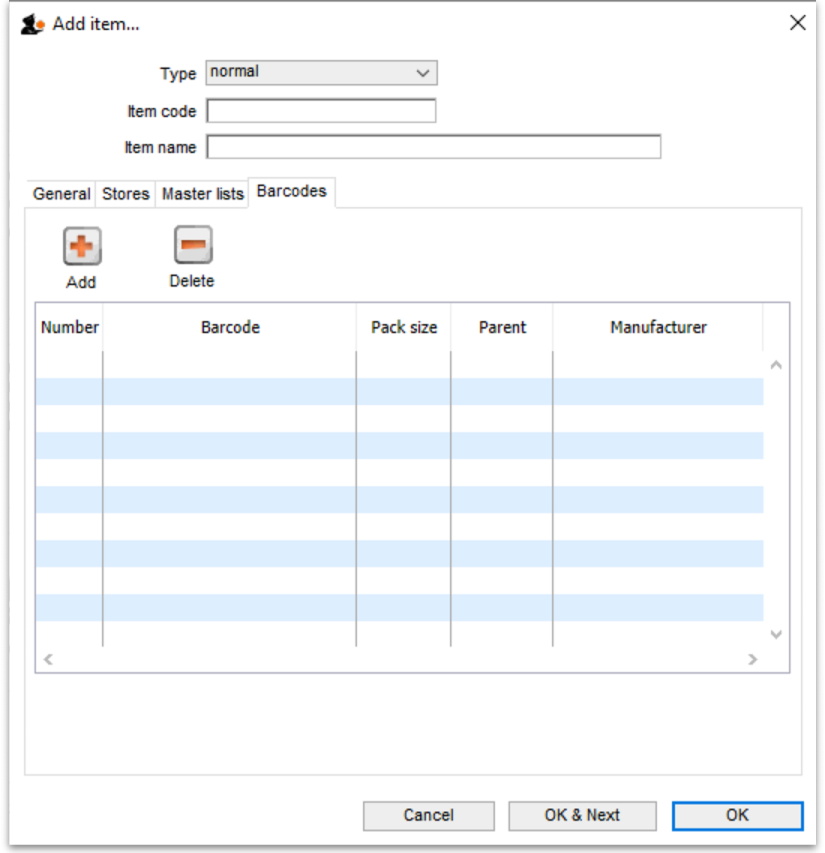Click the Manufacturer column header
Screen dimensions: 825x853
[658, 327]
